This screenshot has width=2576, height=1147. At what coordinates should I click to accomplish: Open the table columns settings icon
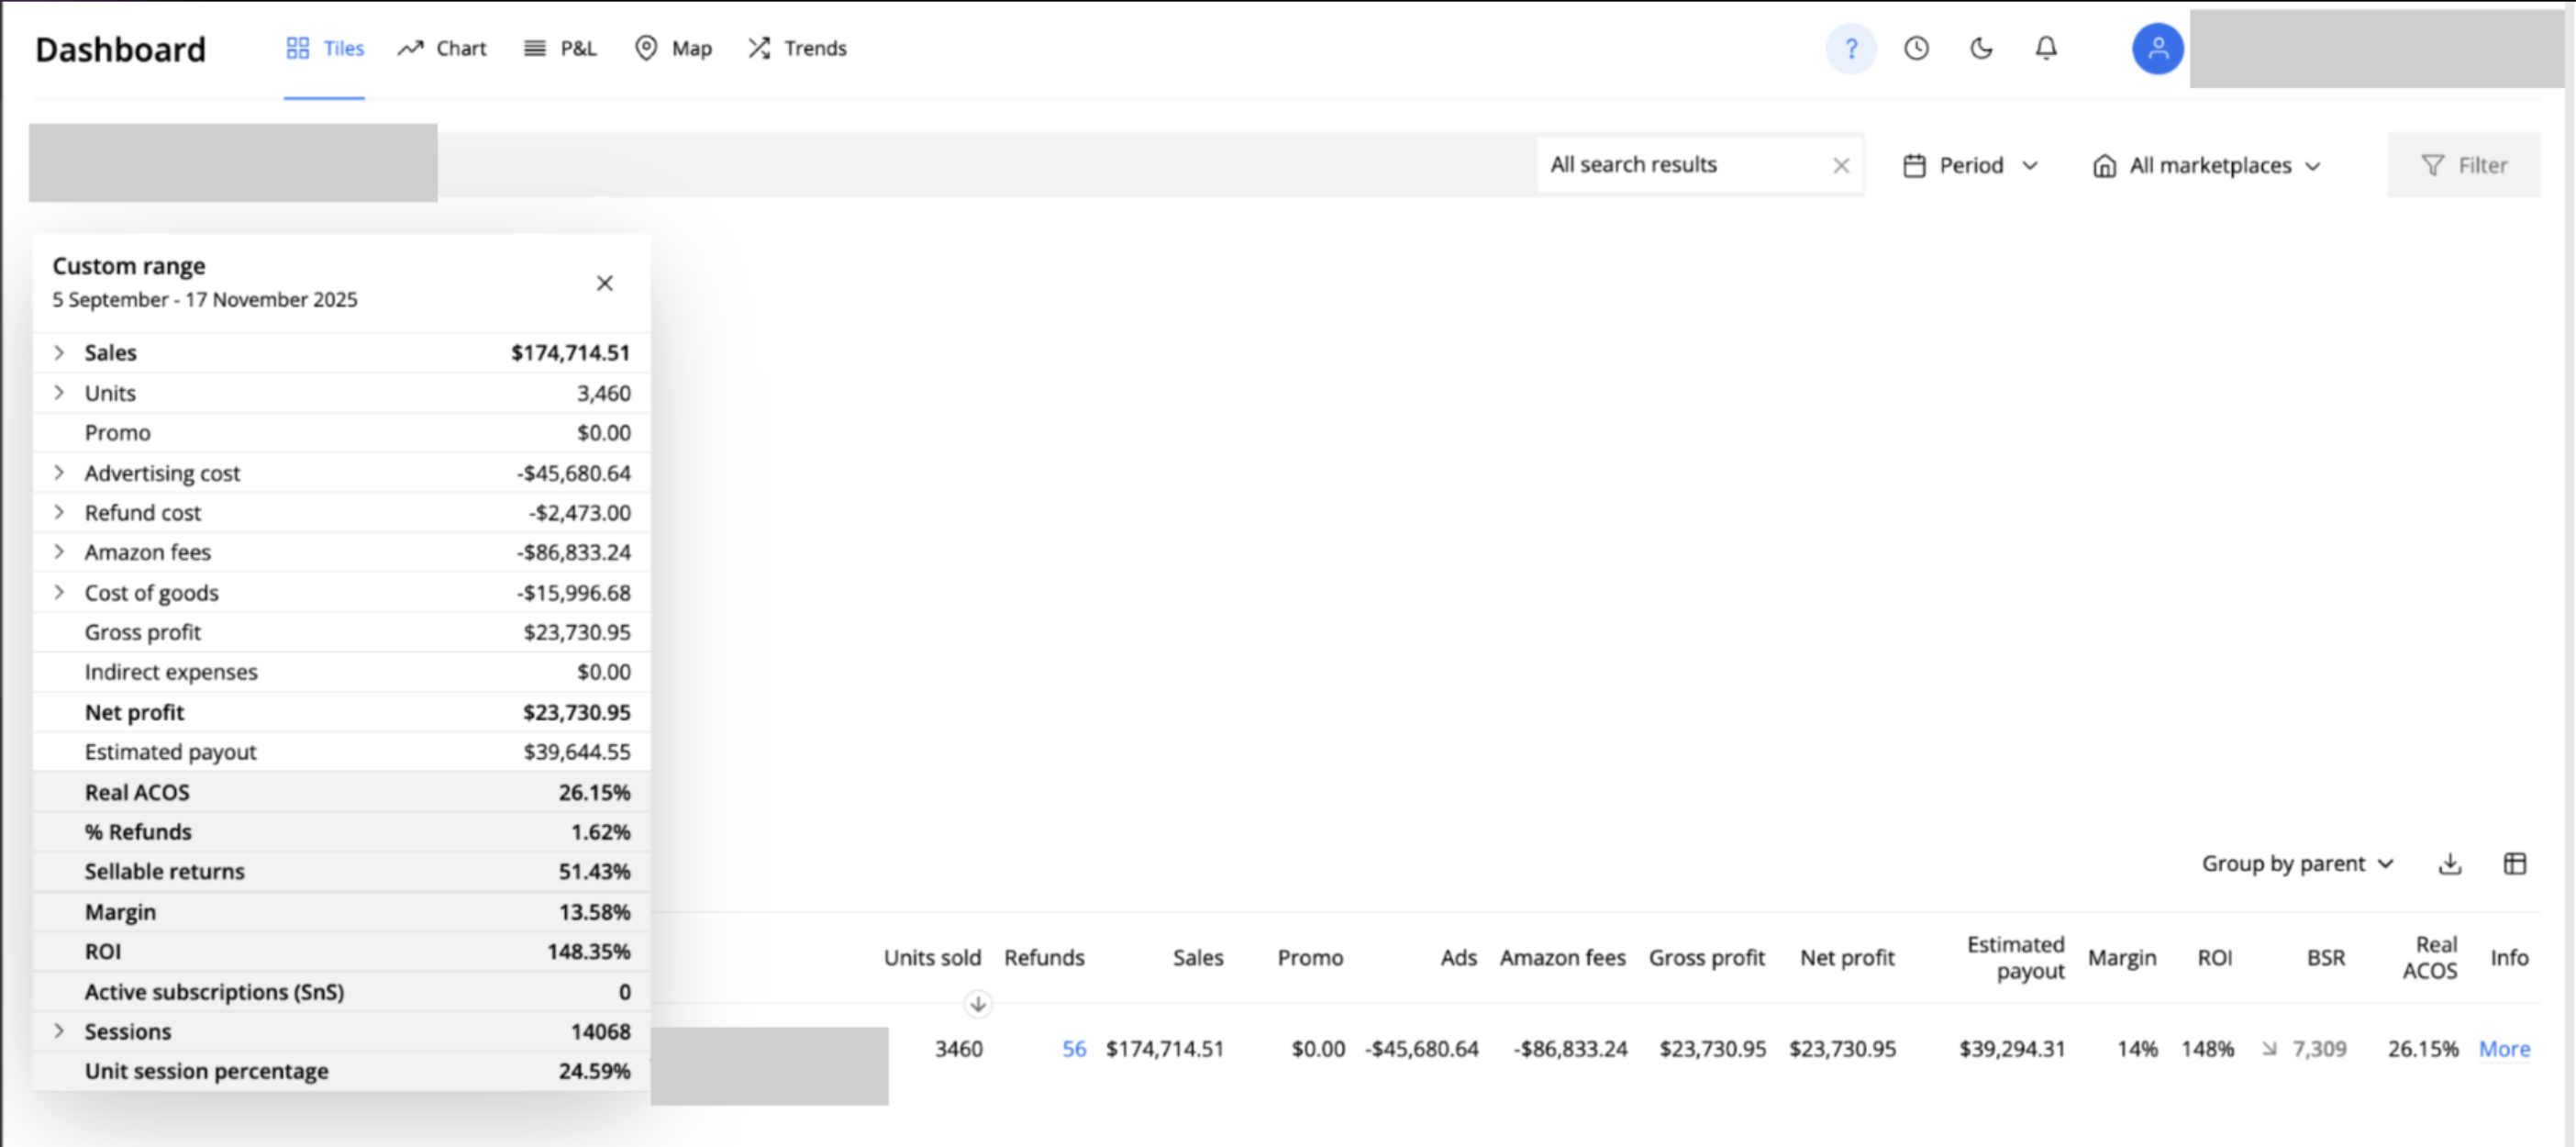click(2514, 864)
